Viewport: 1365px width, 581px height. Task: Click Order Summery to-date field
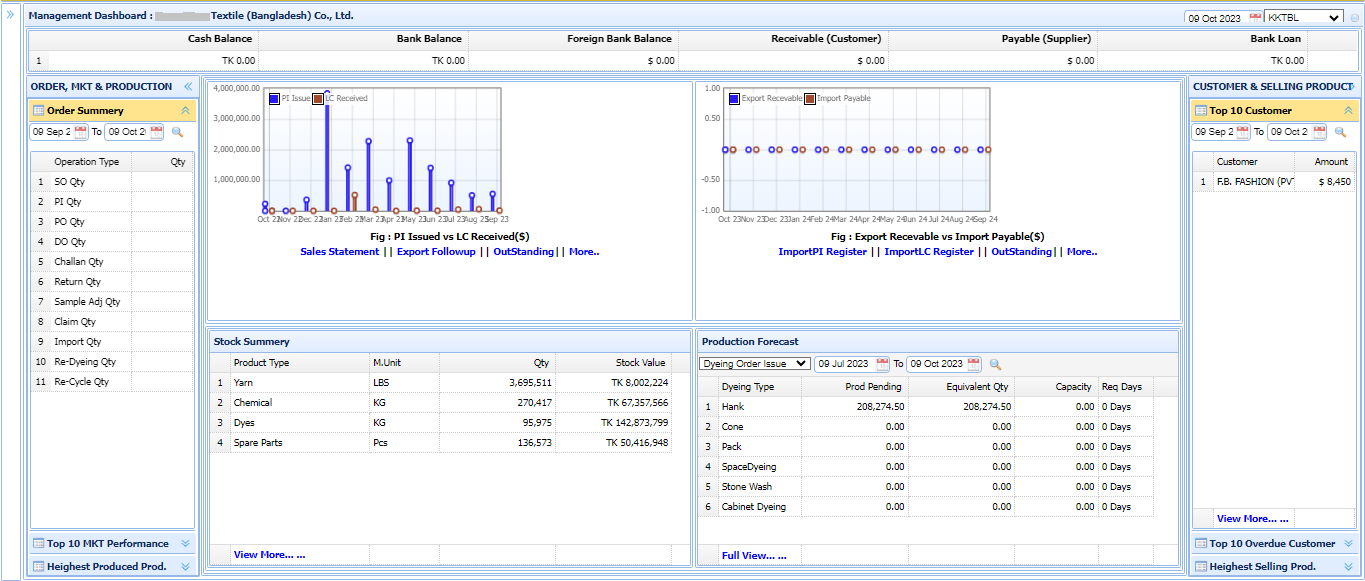point(127,132)
